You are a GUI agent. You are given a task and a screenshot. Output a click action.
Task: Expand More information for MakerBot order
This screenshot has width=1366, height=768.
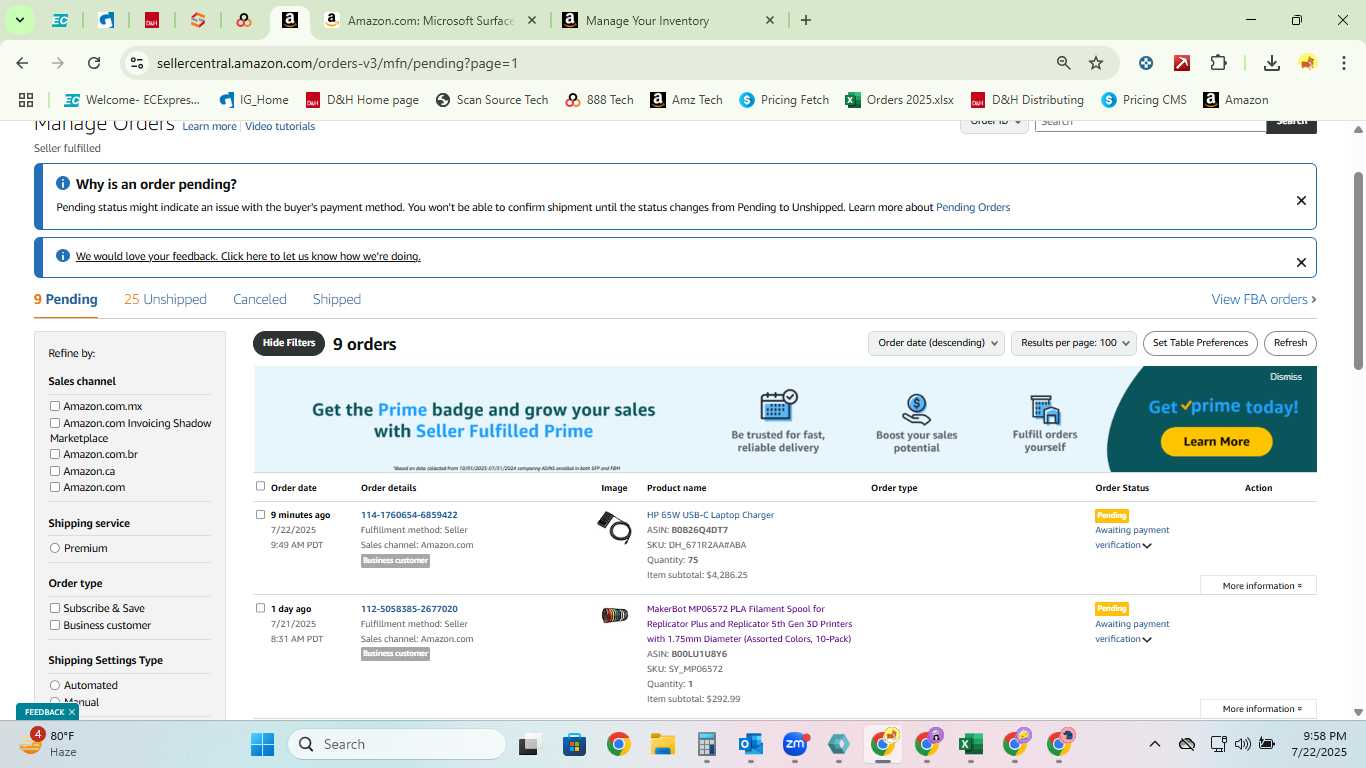1258,708
